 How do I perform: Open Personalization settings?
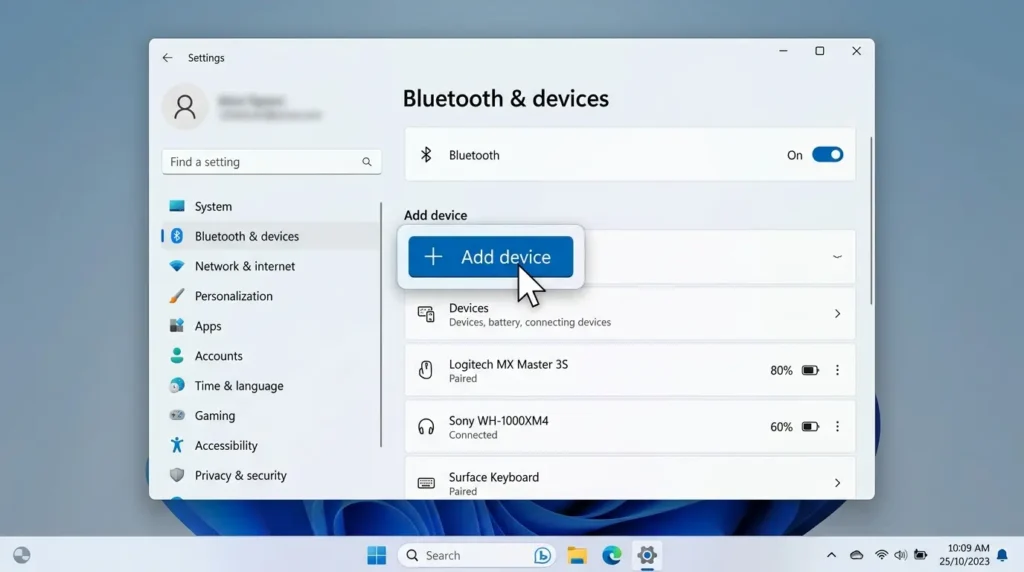click(270, 296)
